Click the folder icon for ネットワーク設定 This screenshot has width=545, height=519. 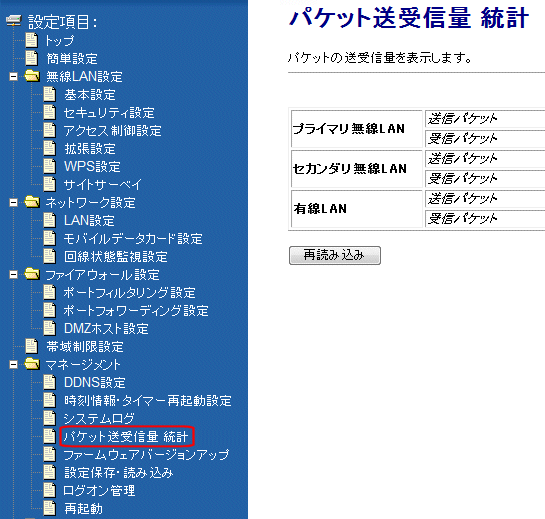pyautogui.click(x=32, y=202)
